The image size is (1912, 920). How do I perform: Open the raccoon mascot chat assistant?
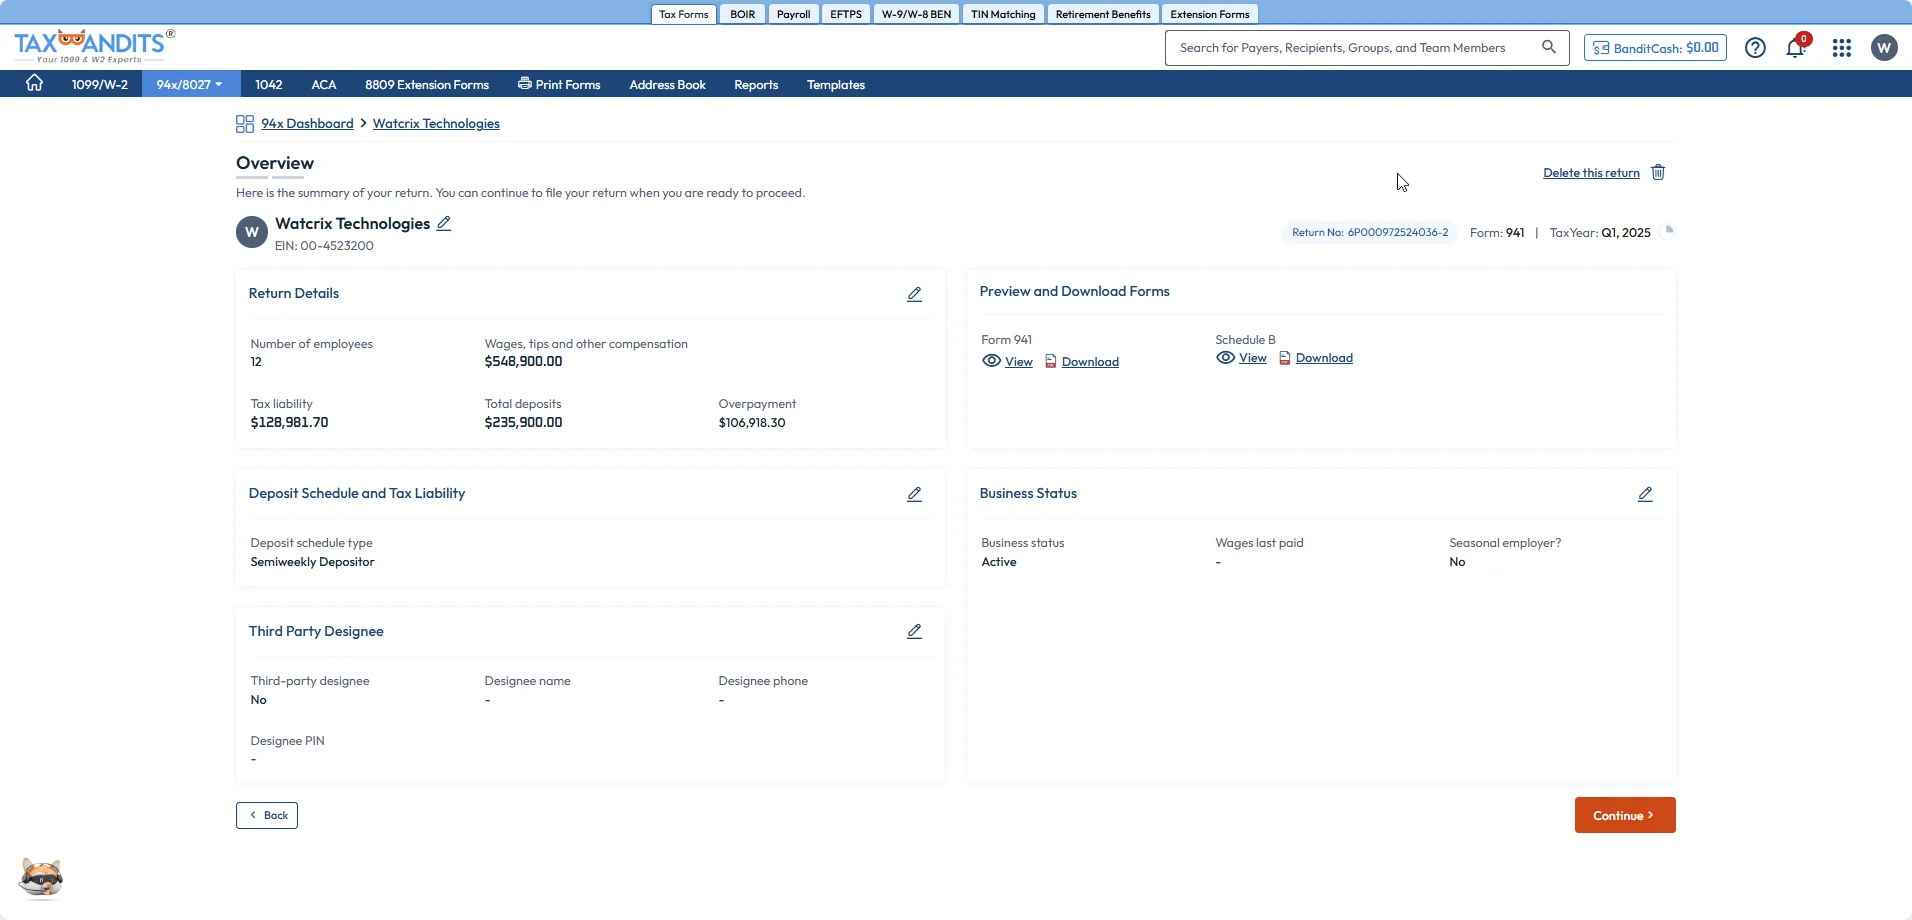[x=41, y=878]
